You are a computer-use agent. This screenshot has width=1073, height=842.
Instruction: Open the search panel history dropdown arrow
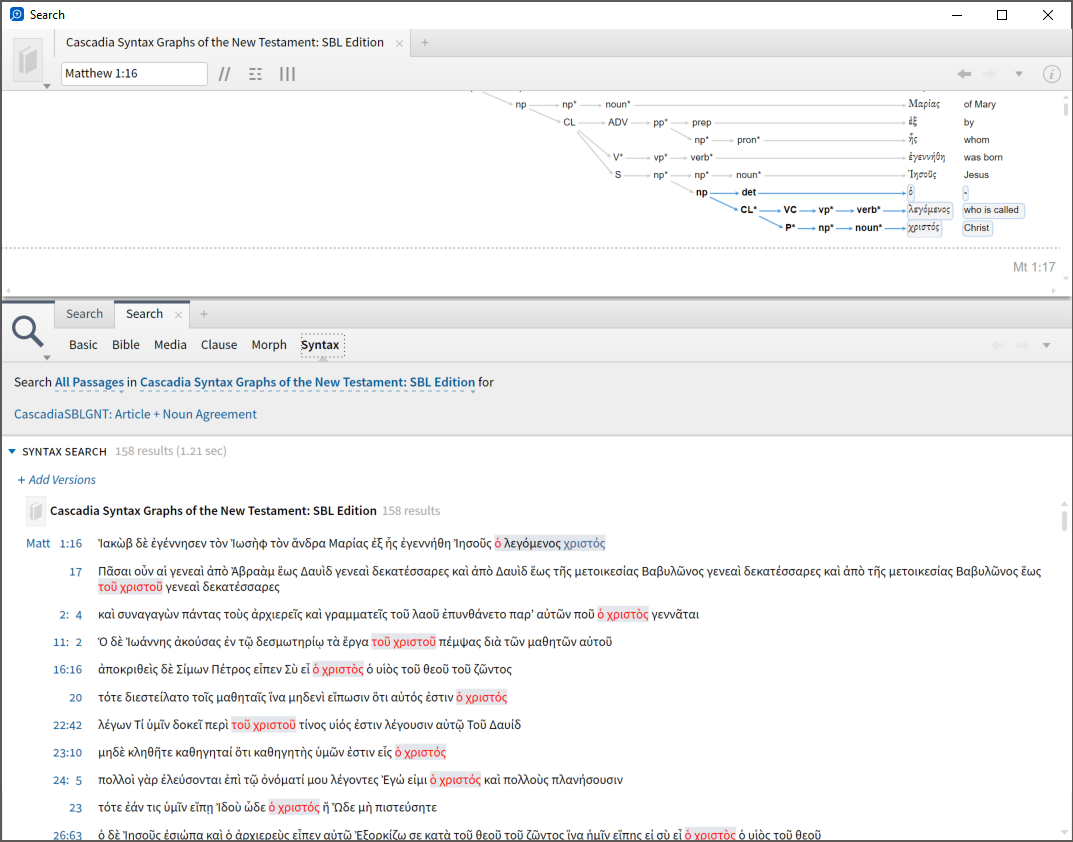point(1046,346)
